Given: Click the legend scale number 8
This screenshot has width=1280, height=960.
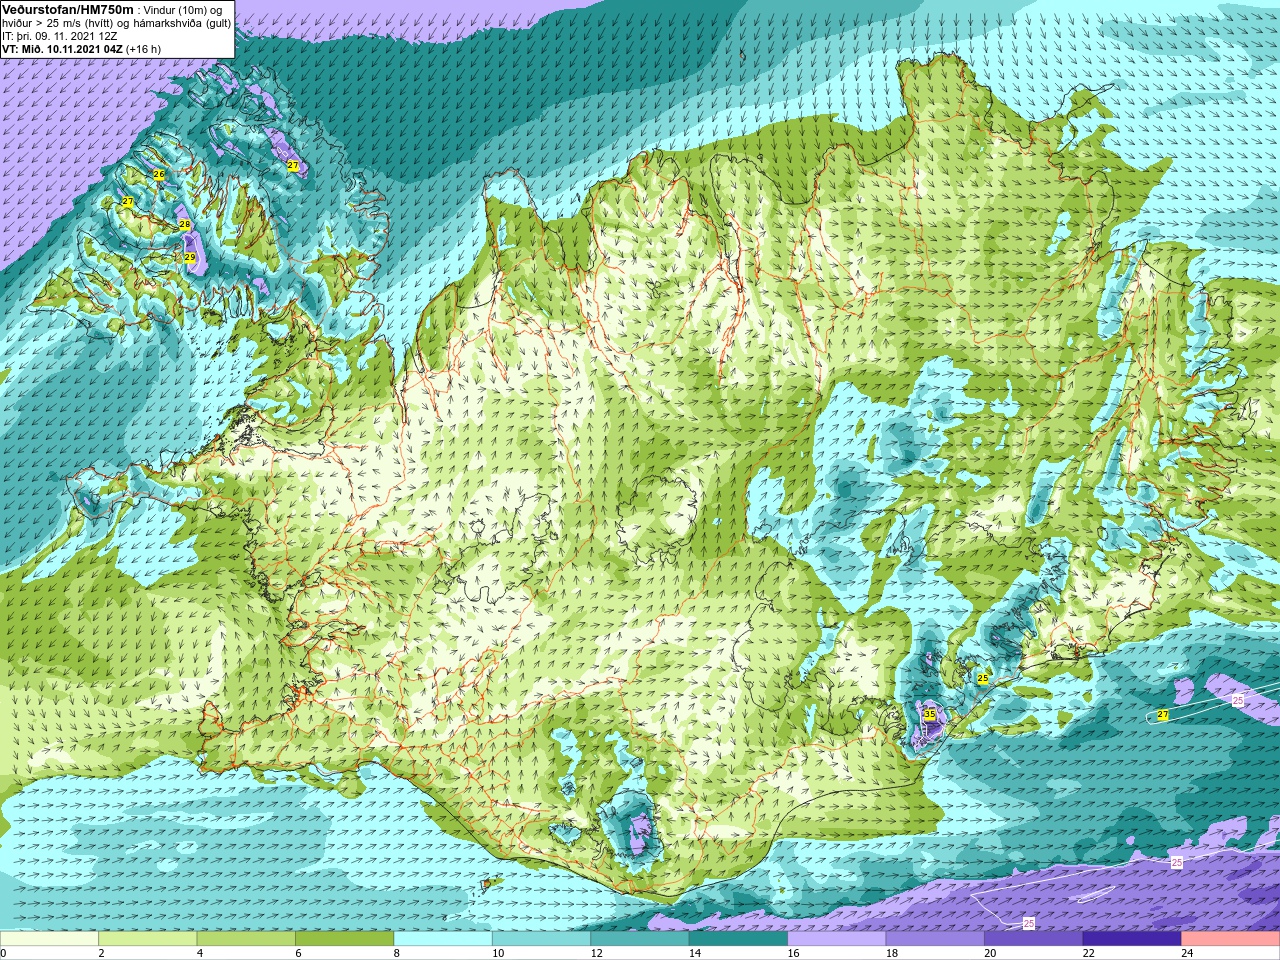Looking at the screenshot, I should [397, 953].
